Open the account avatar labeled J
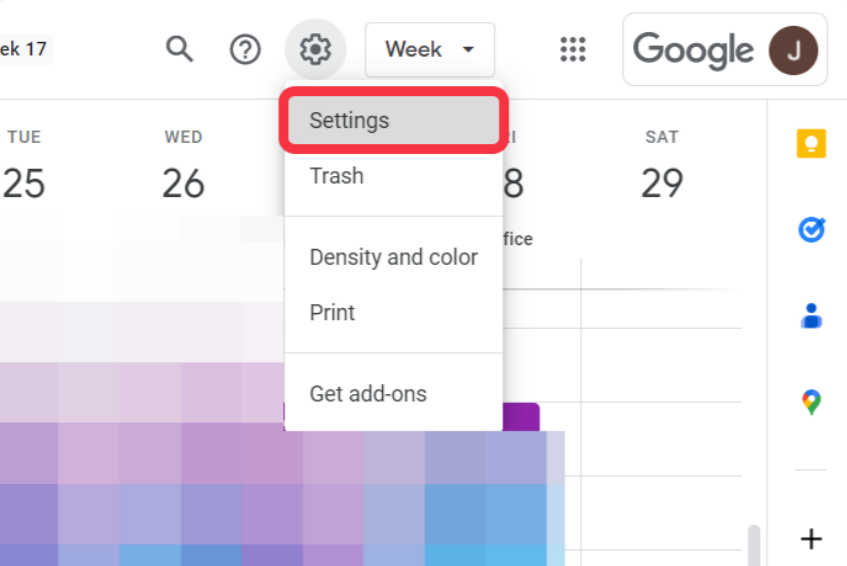 point(792,49)
